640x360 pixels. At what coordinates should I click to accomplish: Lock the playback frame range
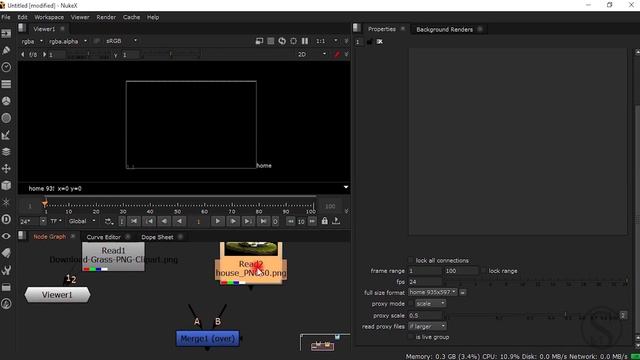click(324, 221)
